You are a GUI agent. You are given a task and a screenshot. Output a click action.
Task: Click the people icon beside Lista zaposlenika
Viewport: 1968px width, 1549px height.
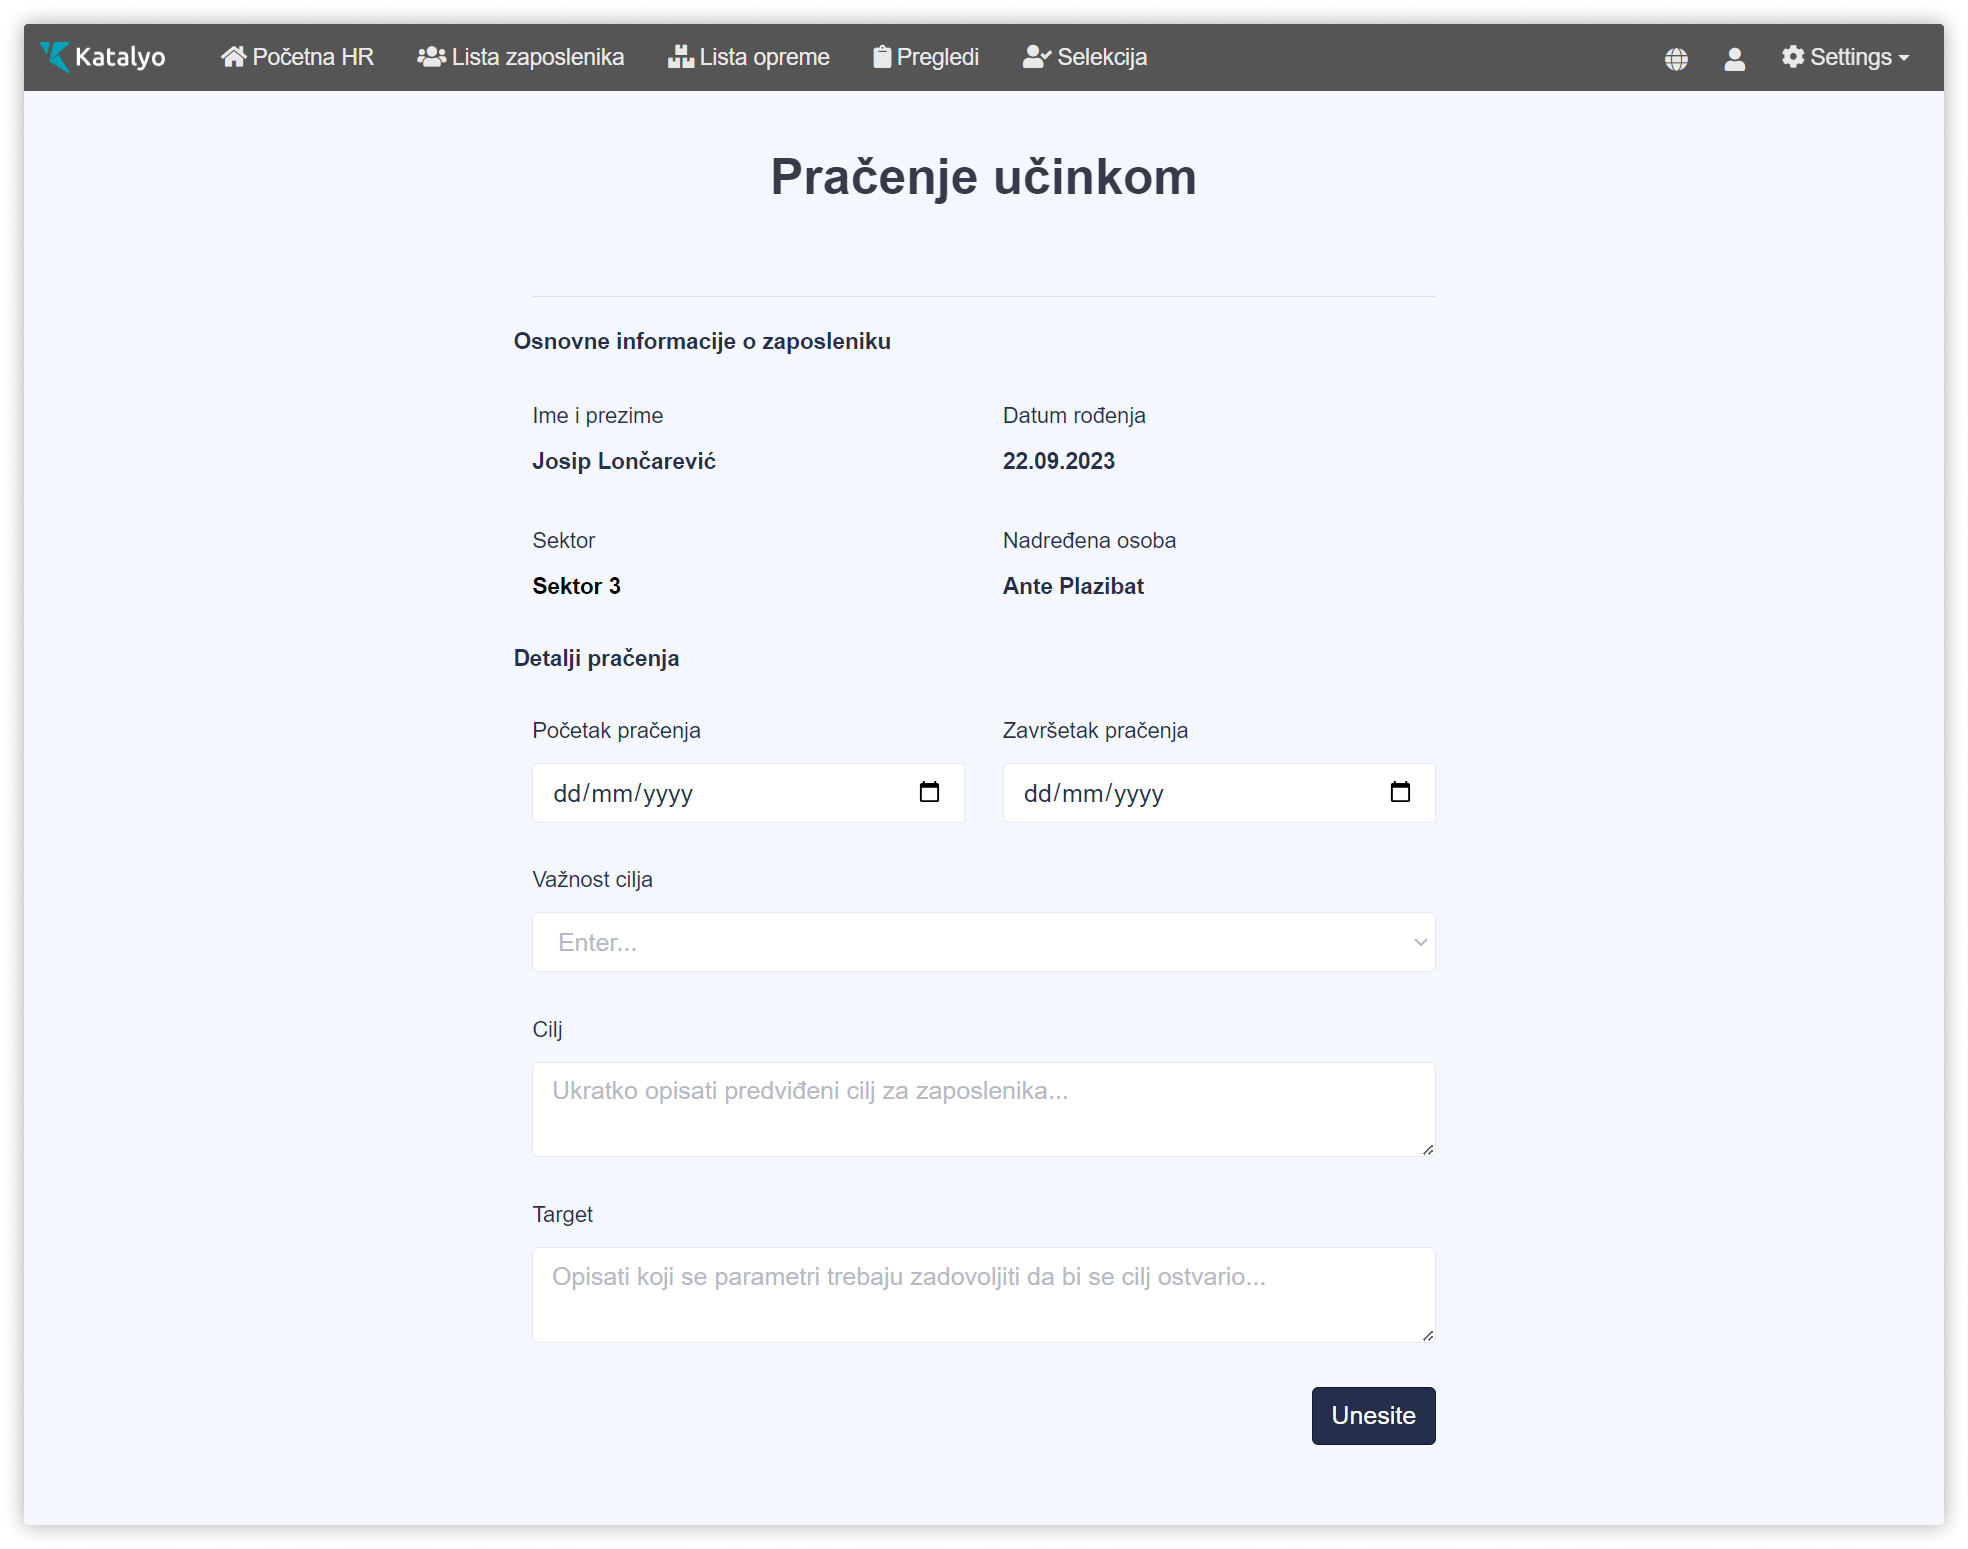click(x=431, y=57)
